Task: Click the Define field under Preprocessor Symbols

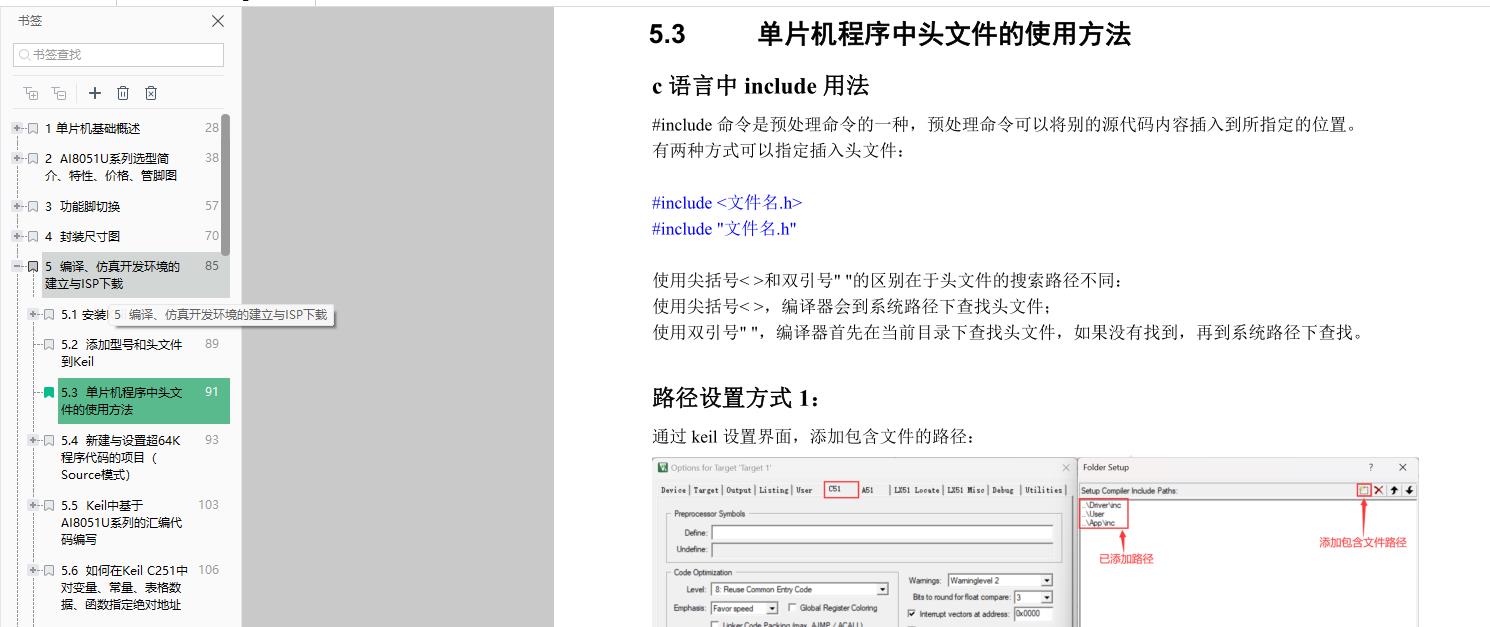Action: pyautogui.click(x=882, y=533)
